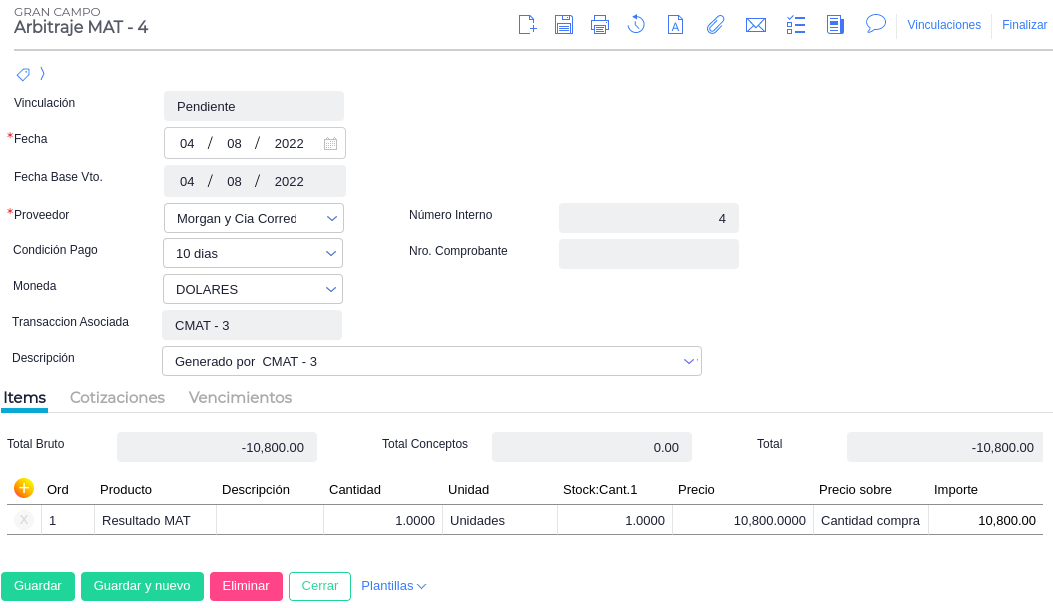Expand the Proveedor dropdown
Viewport: 1053px width, 608px height.
[x=331, y=218]
